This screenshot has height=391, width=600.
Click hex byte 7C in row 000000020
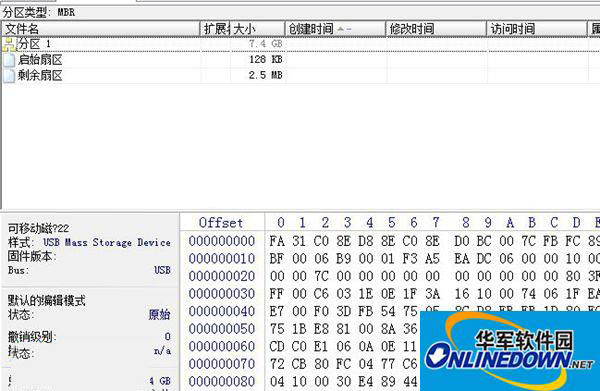coord(321,277)
